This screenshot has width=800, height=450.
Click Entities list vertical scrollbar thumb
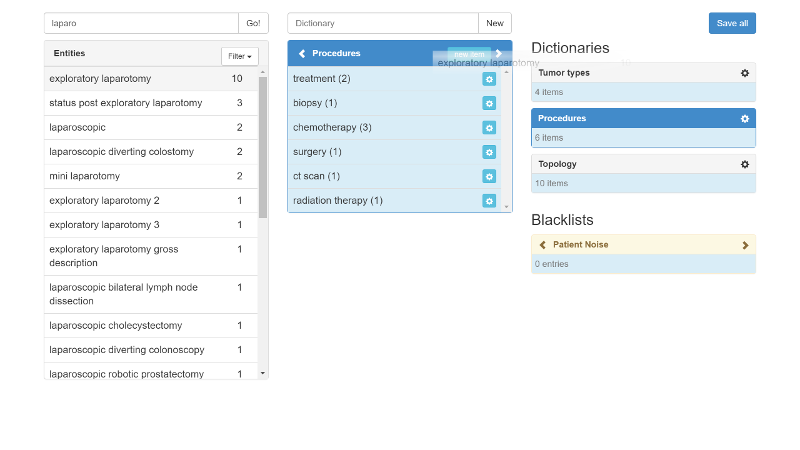click(263, 147)
